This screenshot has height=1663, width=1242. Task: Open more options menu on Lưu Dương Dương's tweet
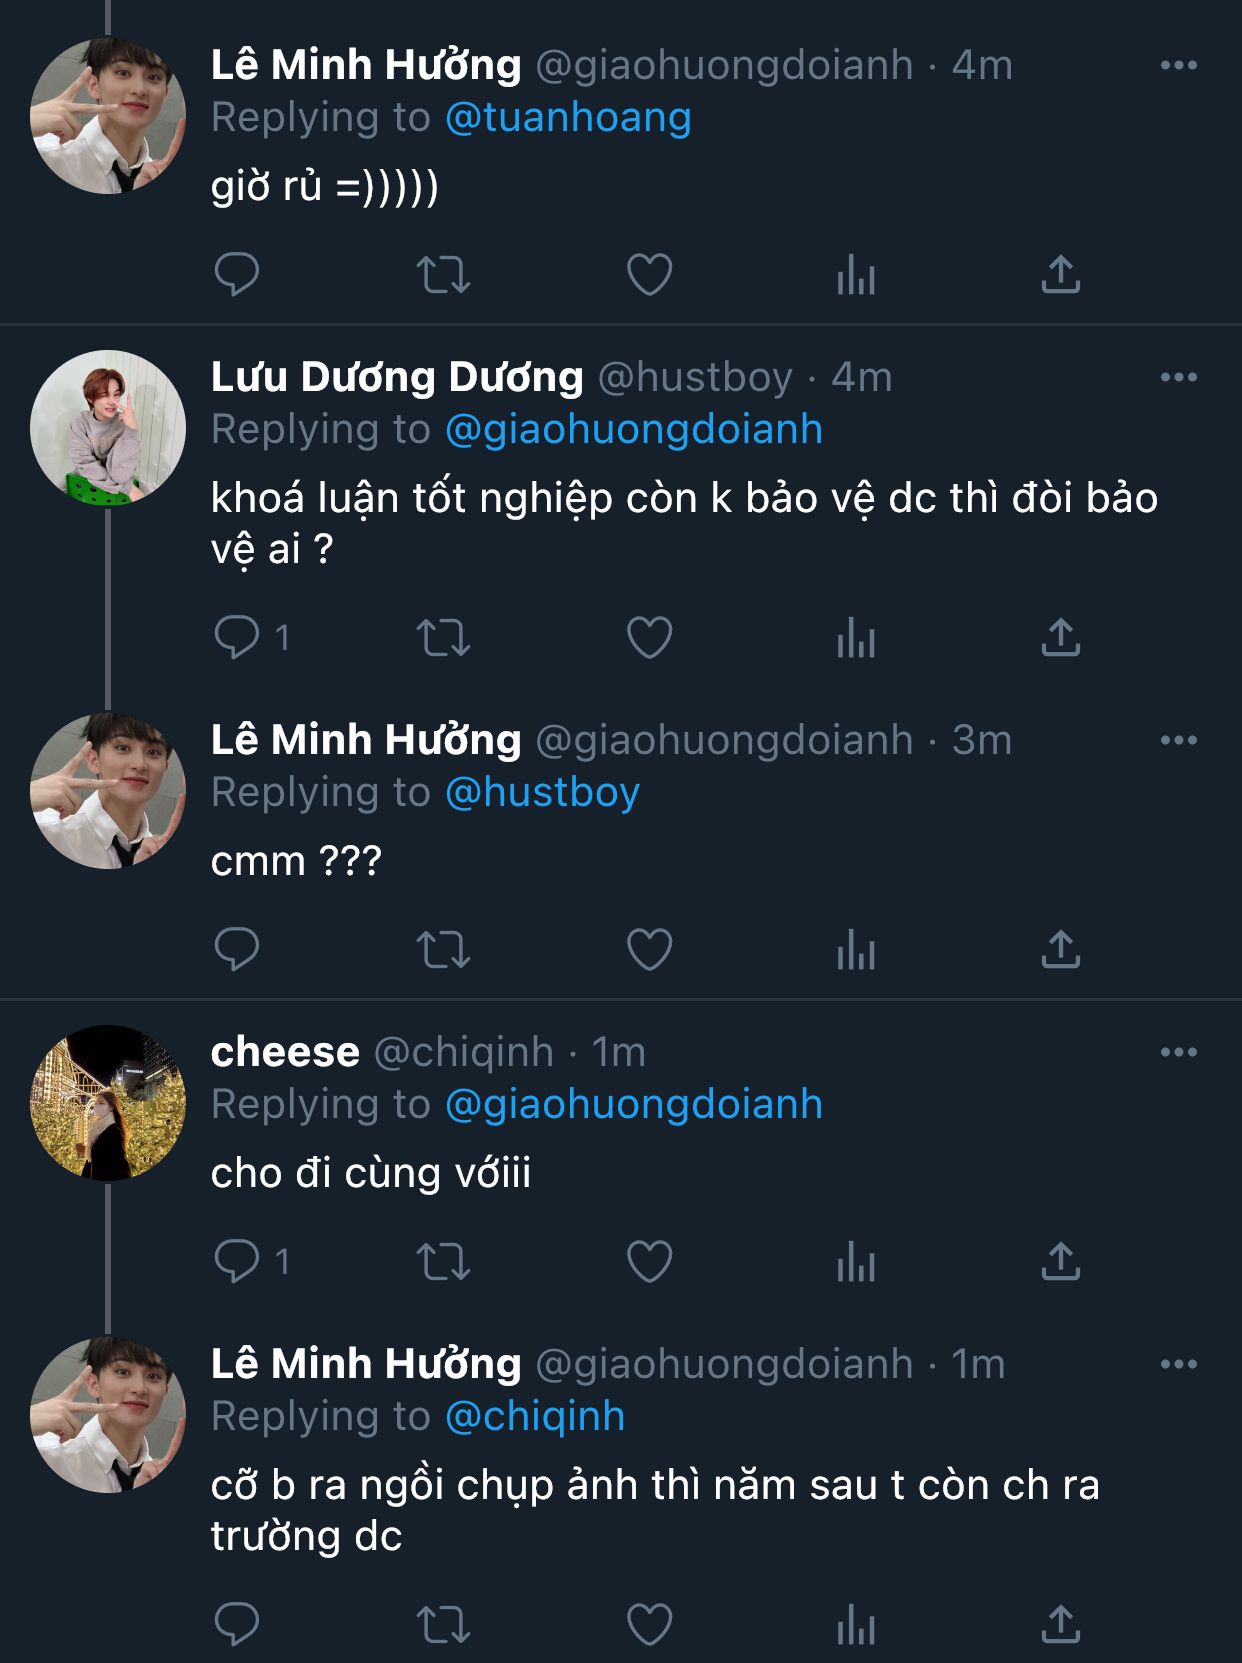1178,378
